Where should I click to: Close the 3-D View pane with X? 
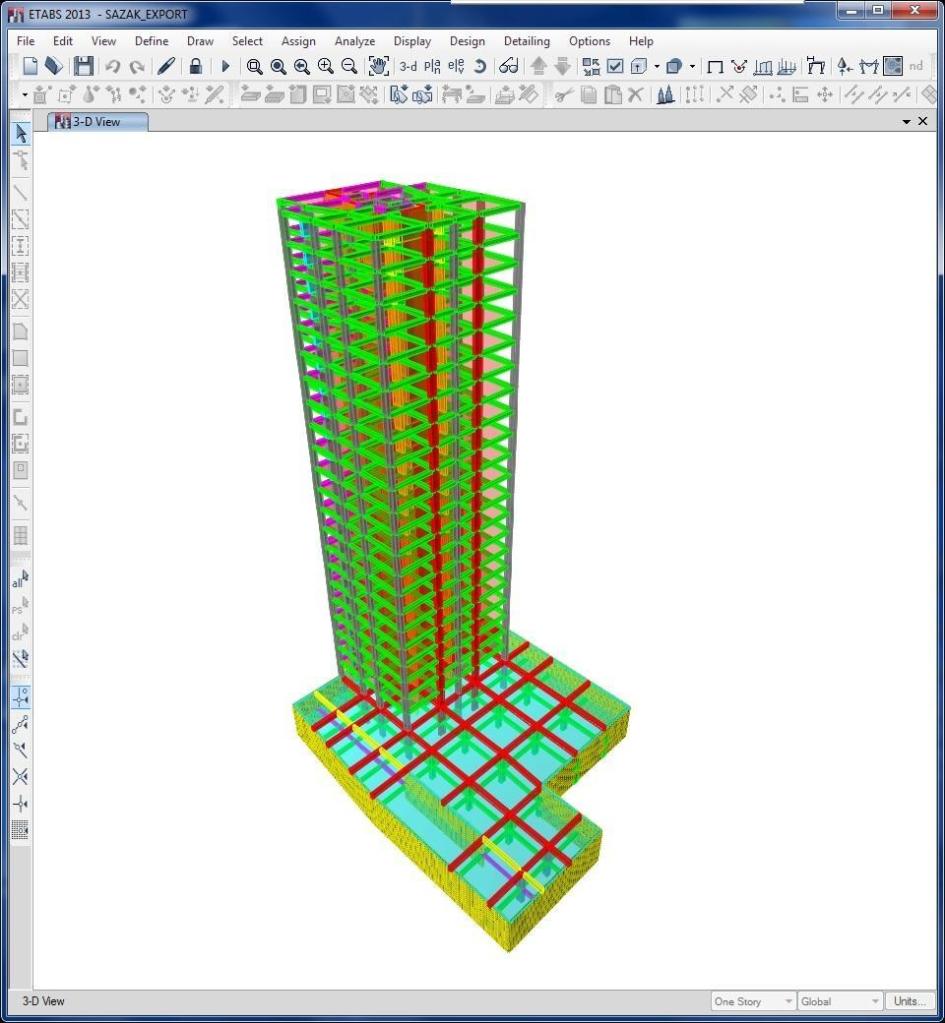click(x=922, y=121)
